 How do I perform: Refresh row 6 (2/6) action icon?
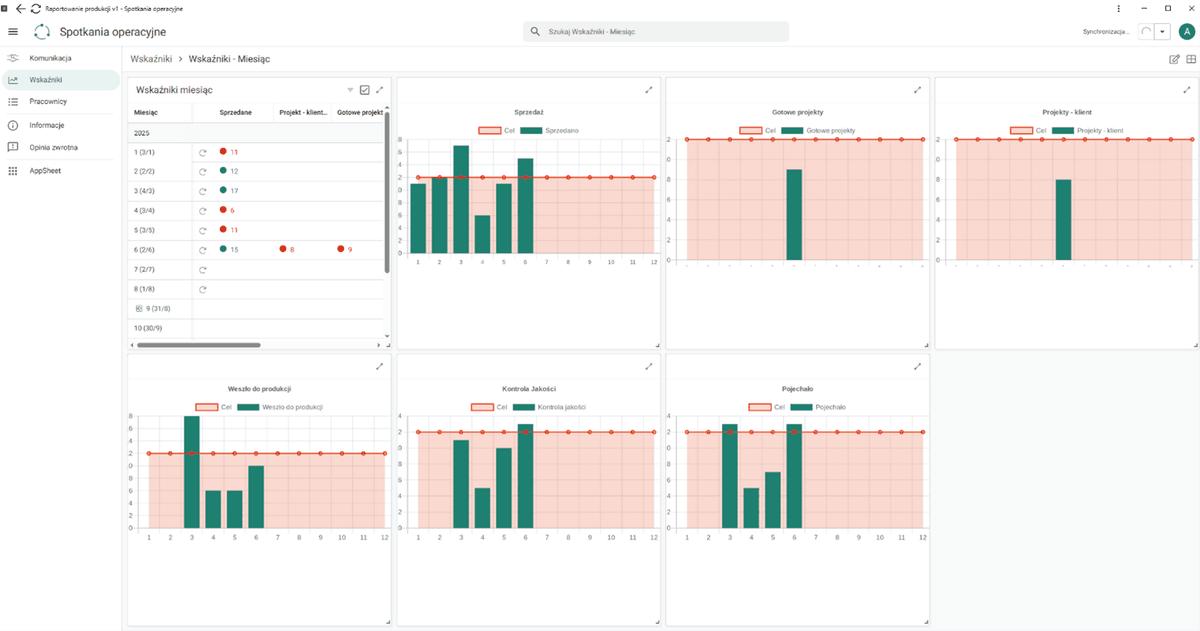click(203, 249)
